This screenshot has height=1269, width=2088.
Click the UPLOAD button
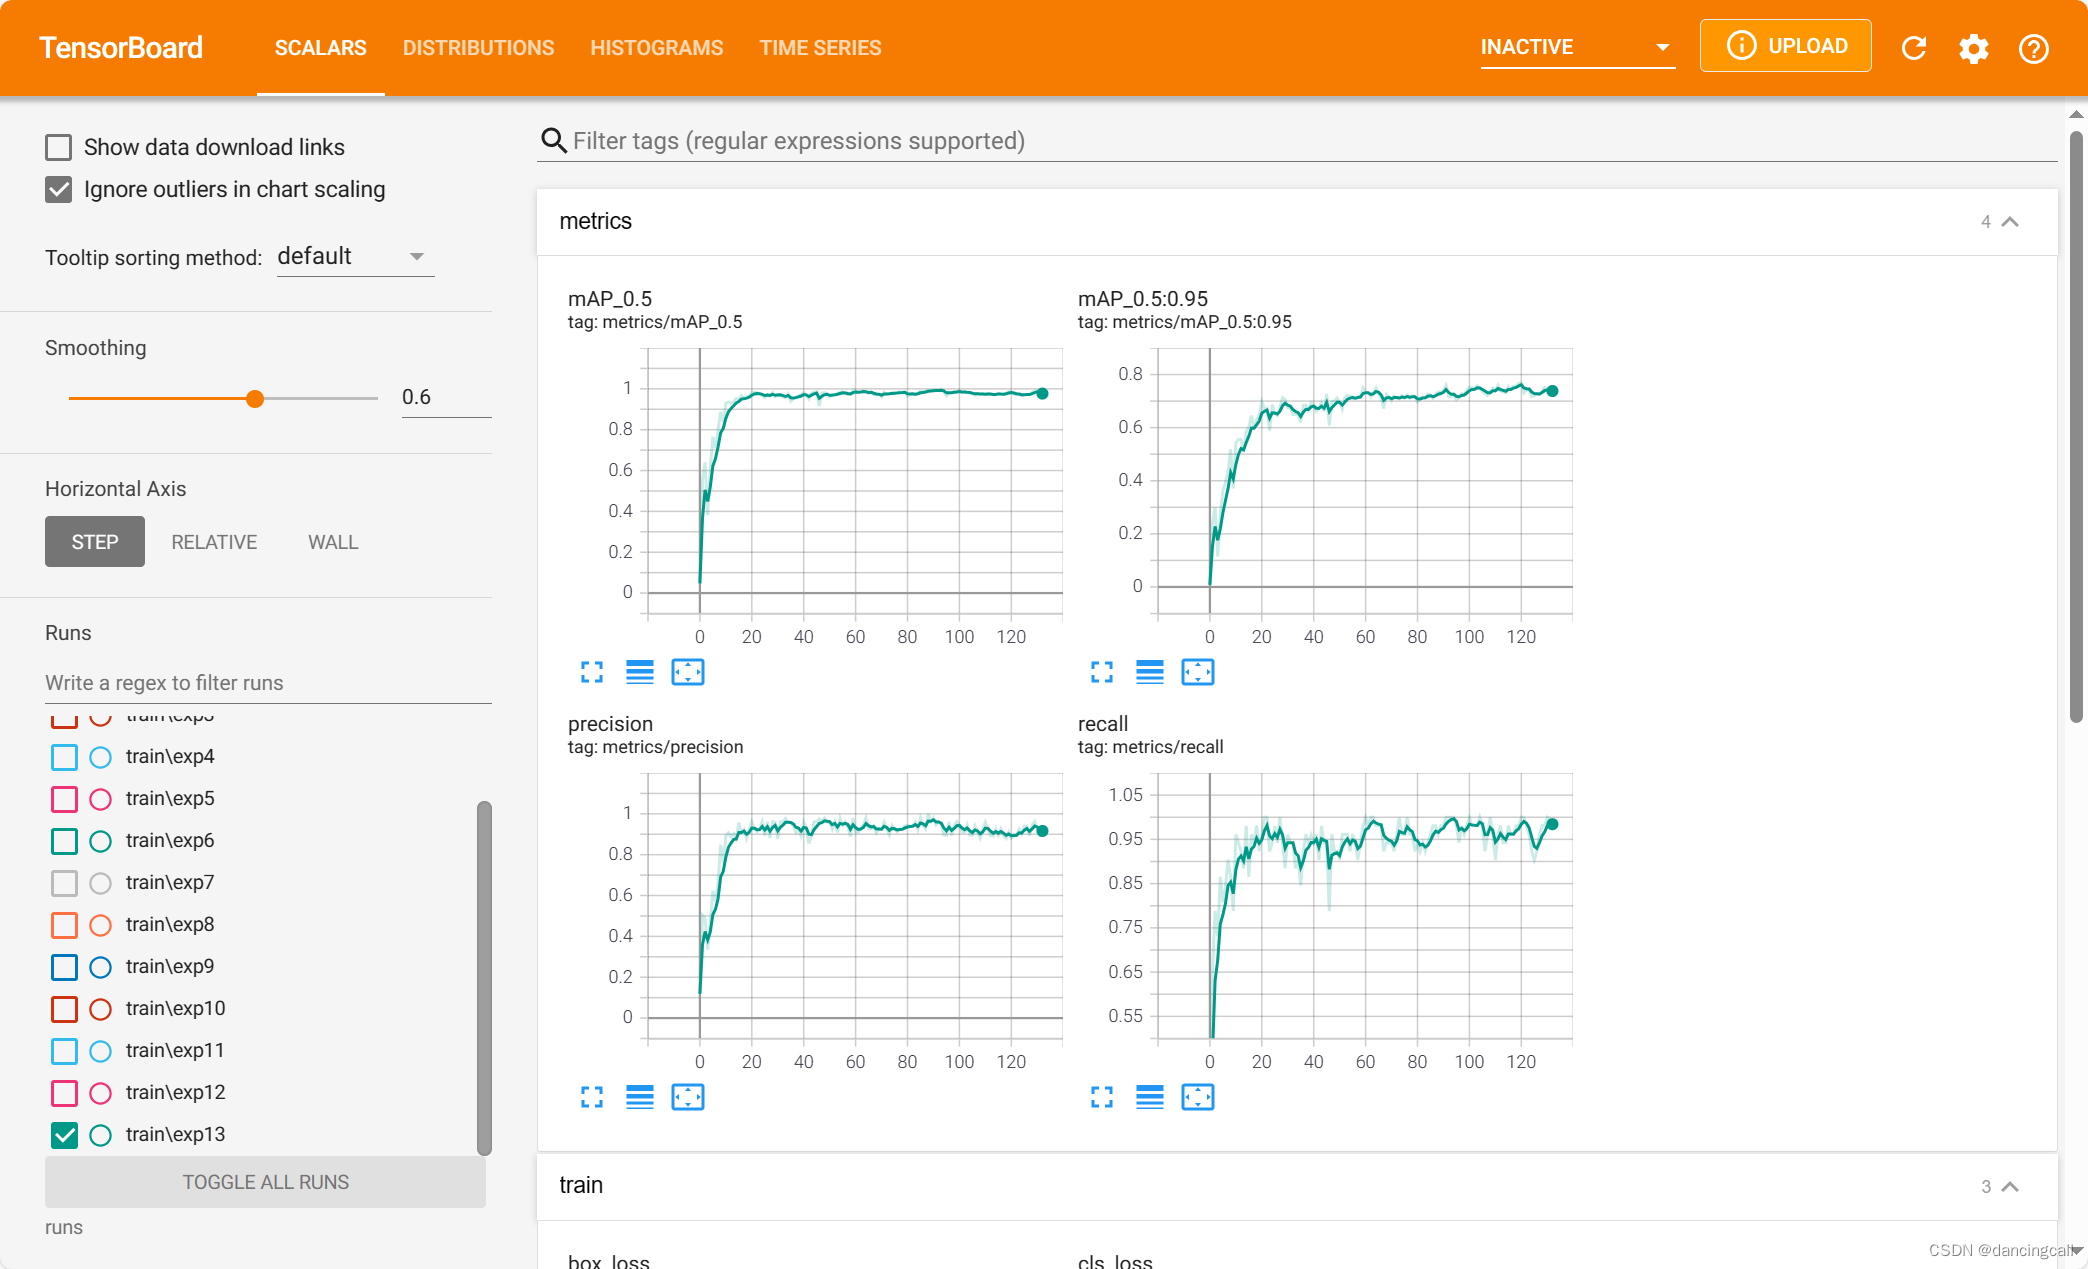click(1786, 46)
